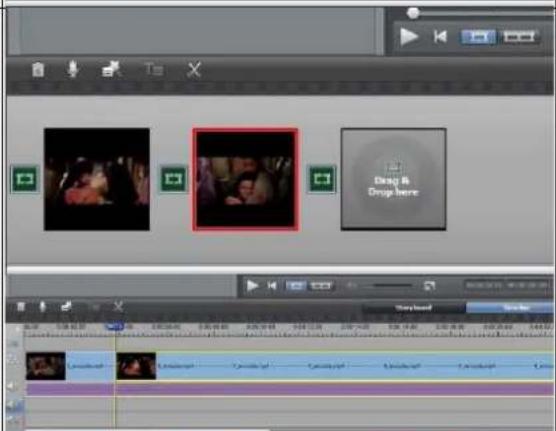Click the green transition box between the two clips
Viewport: 556px width, 431px height.
point(173,179)
